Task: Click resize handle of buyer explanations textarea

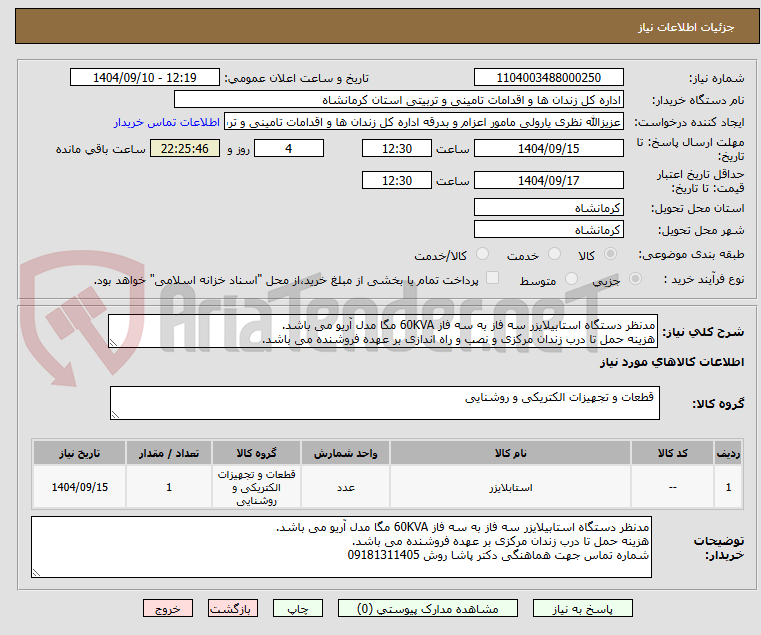Action: (37, 572)
